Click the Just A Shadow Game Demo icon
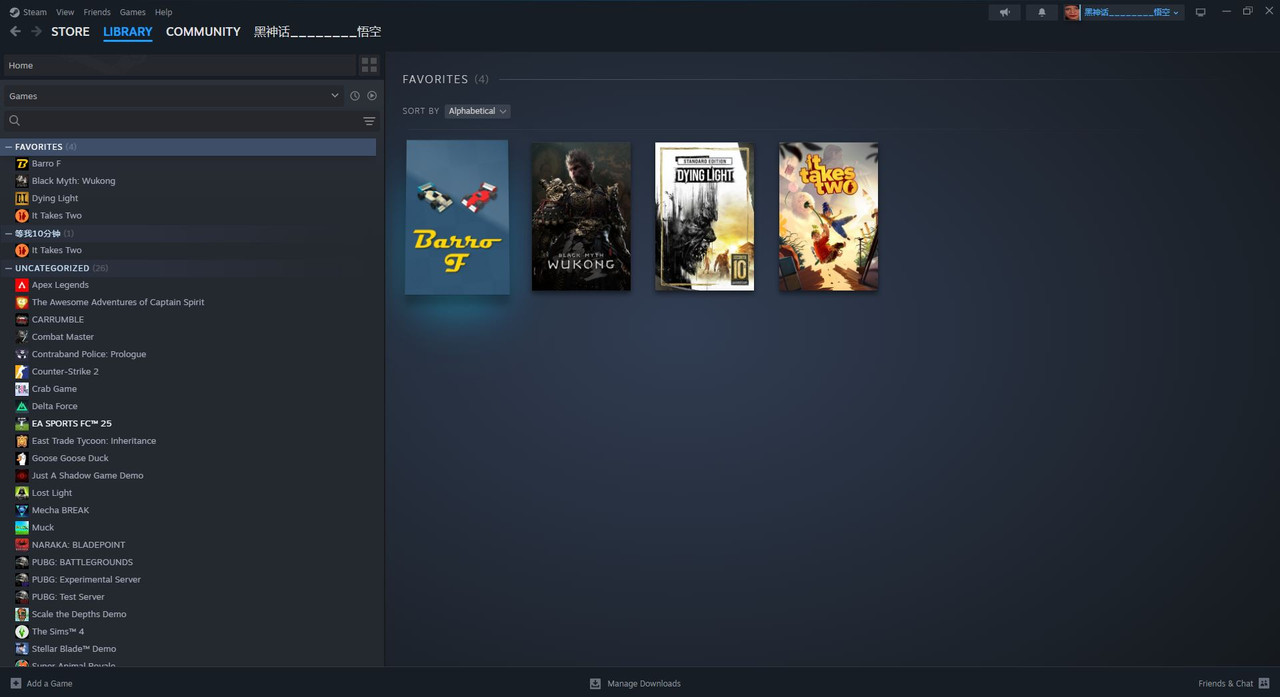 click(x=22, y=475)
